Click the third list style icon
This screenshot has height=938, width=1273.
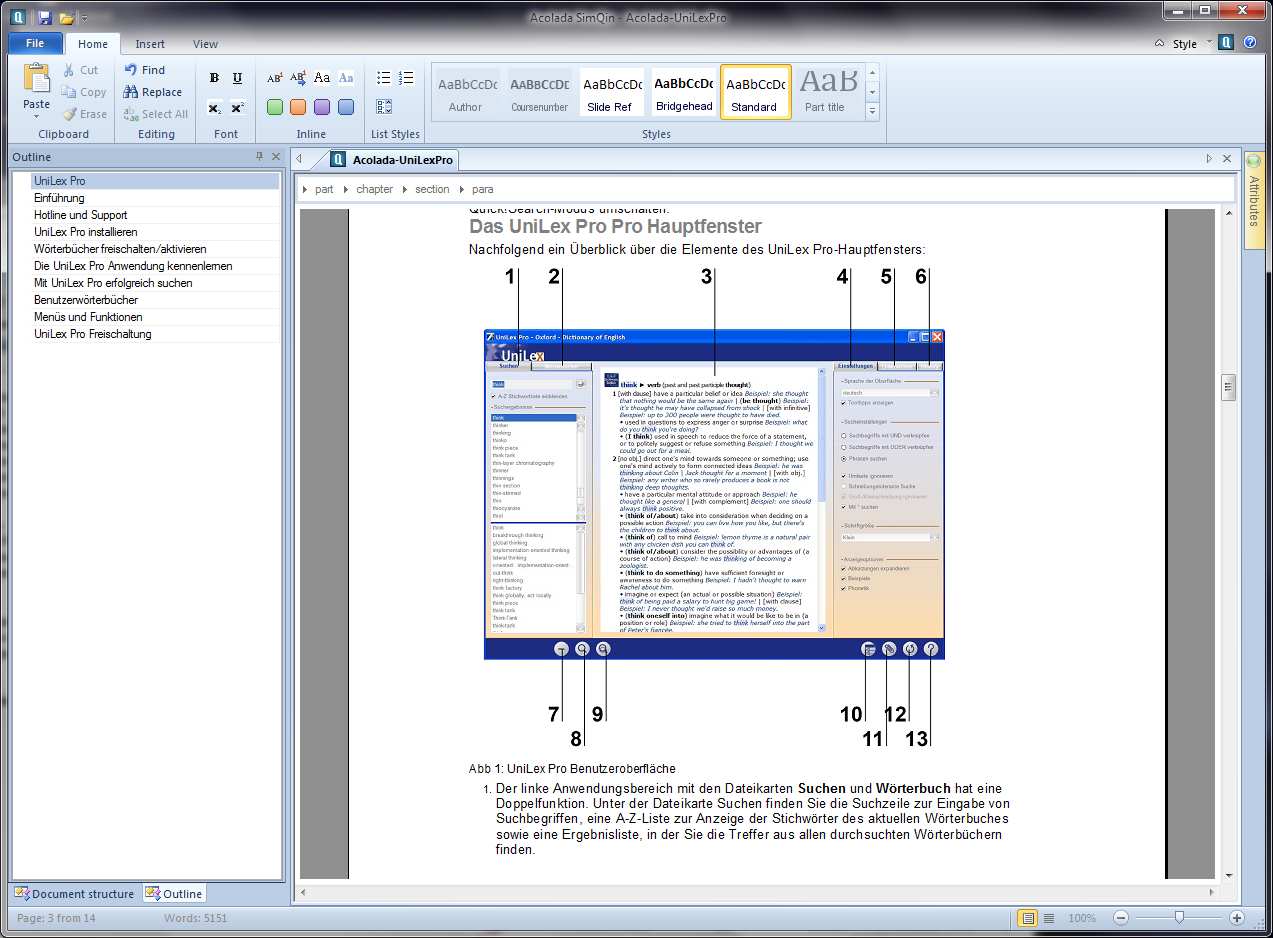384,107
